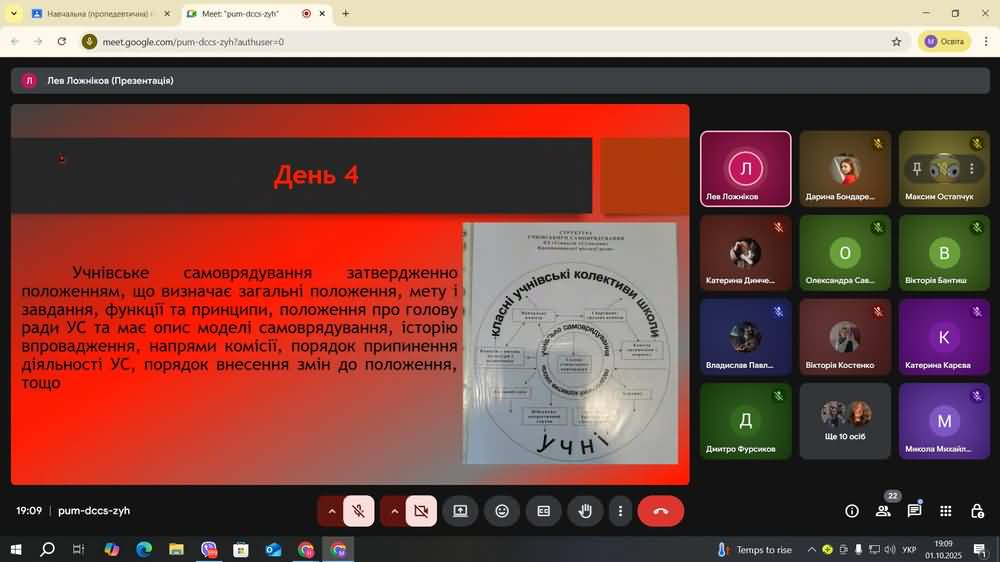The image size is (1000, 562).
Task: Leave the call with red hang-up button
Action: (x=661, y=511)
